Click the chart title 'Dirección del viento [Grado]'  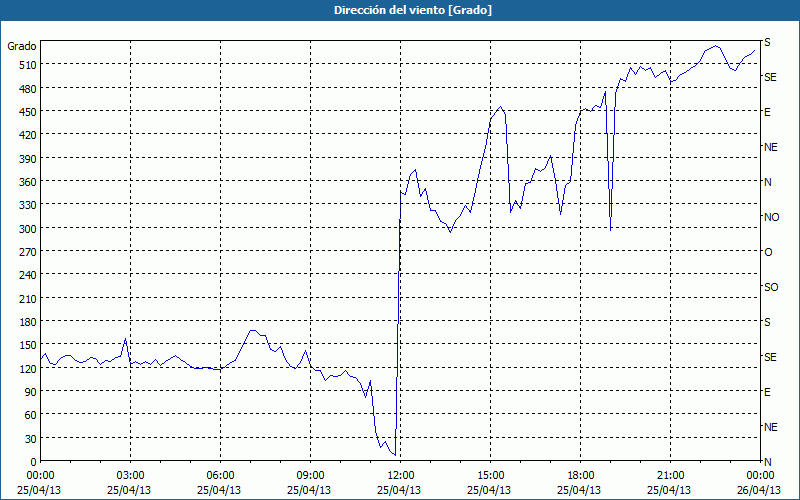413,10
